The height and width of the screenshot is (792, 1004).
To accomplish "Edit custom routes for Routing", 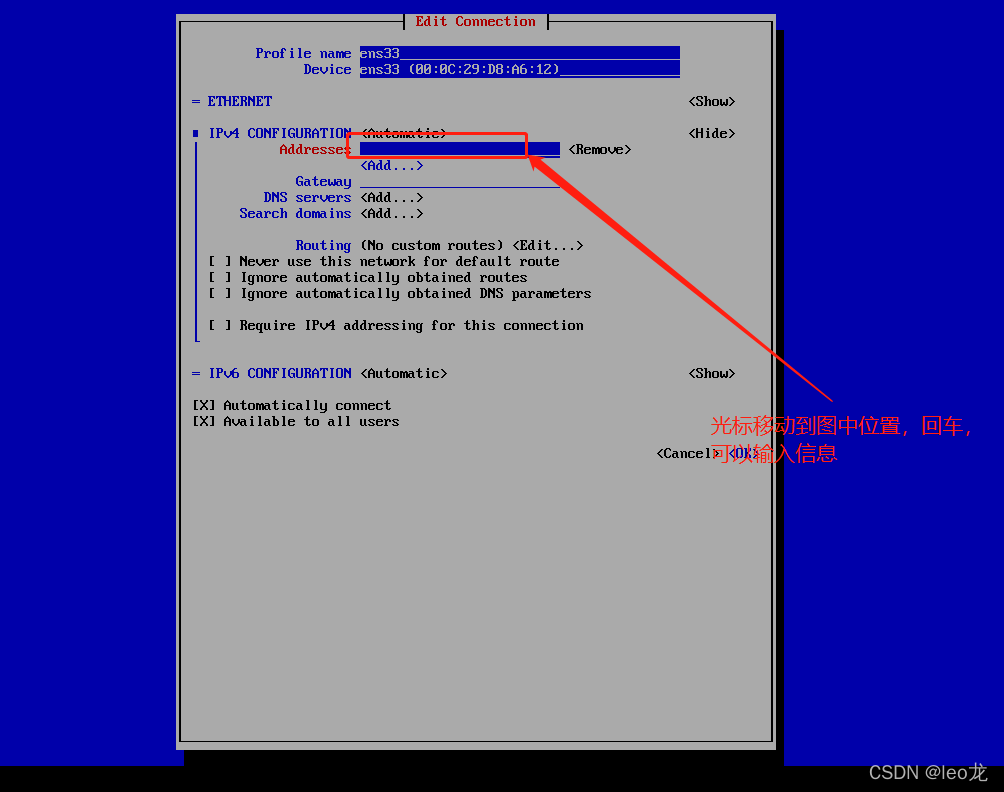I will 547,245.
